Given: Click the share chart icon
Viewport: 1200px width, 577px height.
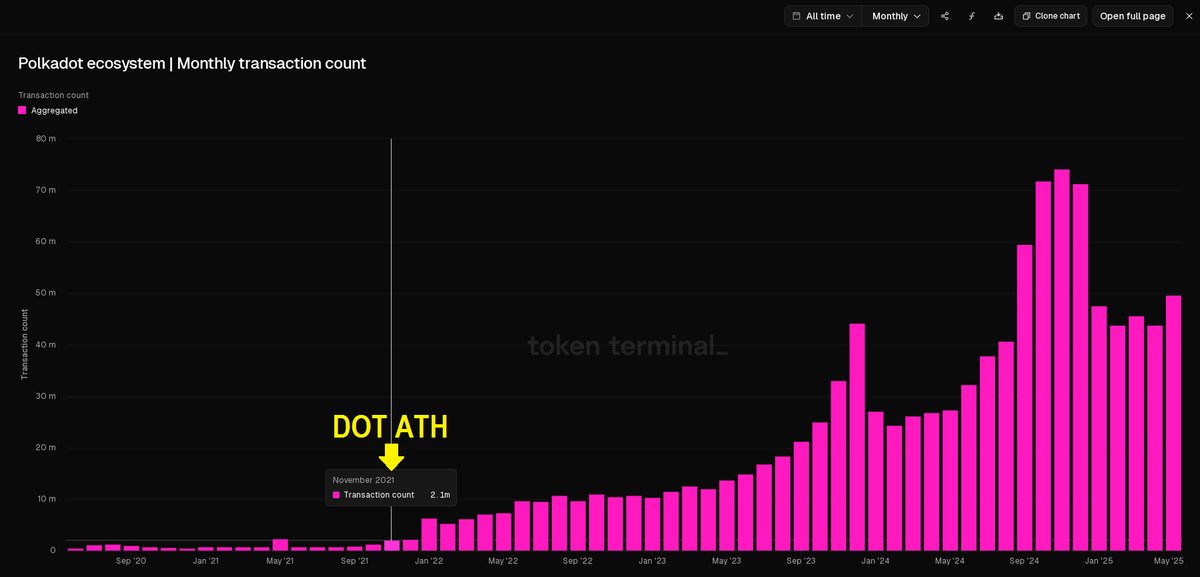Looking at the screenshot, I should 945,16.
